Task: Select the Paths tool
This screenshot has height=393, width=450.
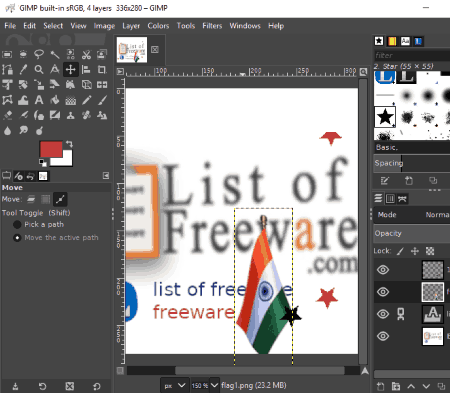Action: pyautogui.click(x=7, y=70)
